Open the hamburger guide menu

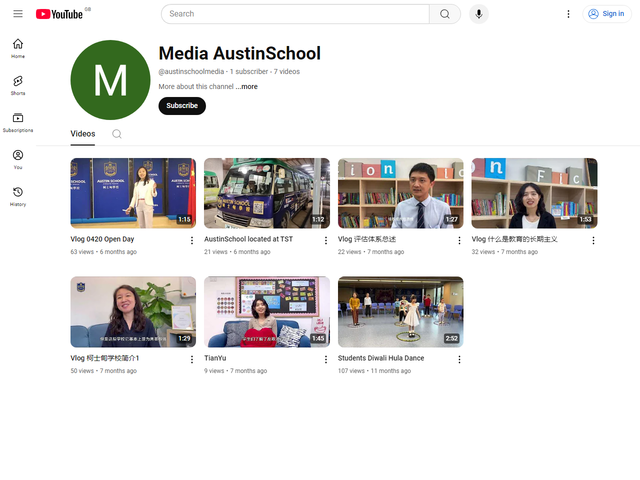pyautogui.click(x=18, y=14)
